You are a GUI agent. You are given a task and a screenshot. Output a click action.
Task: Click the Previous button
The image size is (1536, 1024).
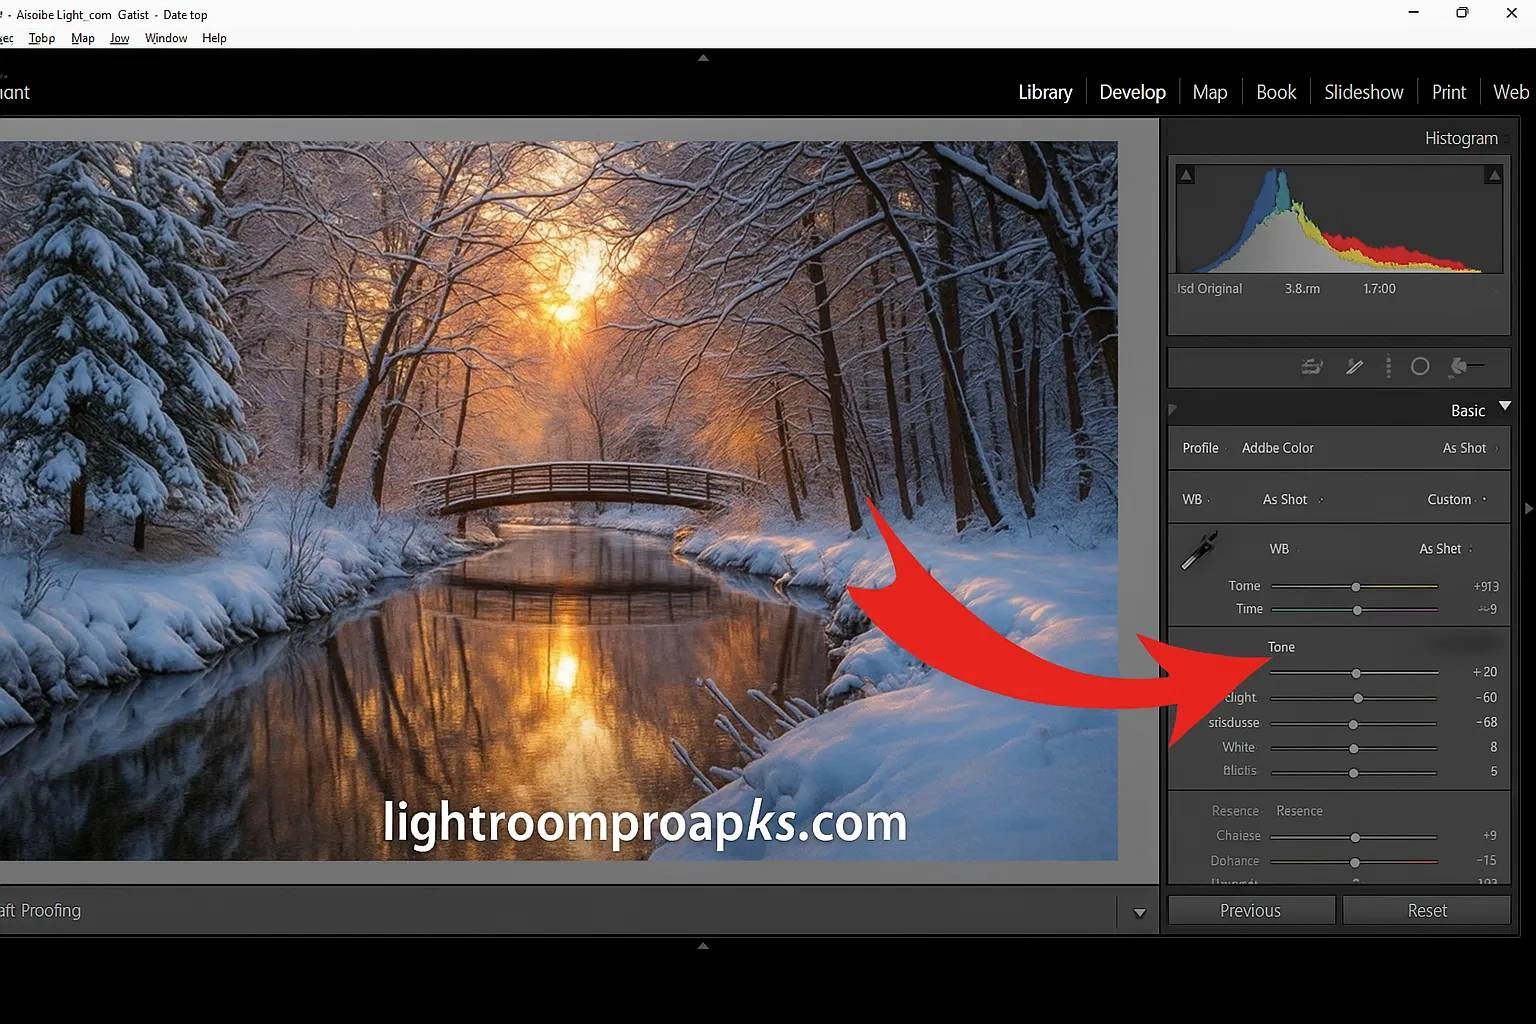(1250, 910)
